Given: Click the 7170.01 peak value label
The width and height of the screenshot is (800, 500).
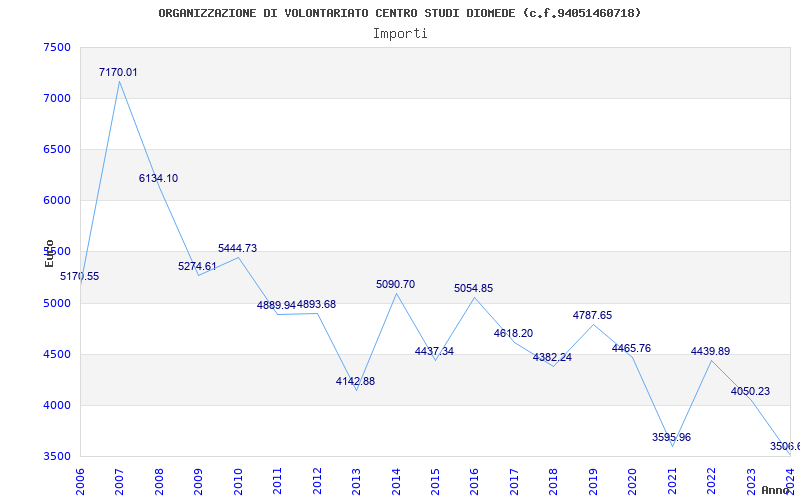Looking at the screenshot, I should (x=118, y=73).
